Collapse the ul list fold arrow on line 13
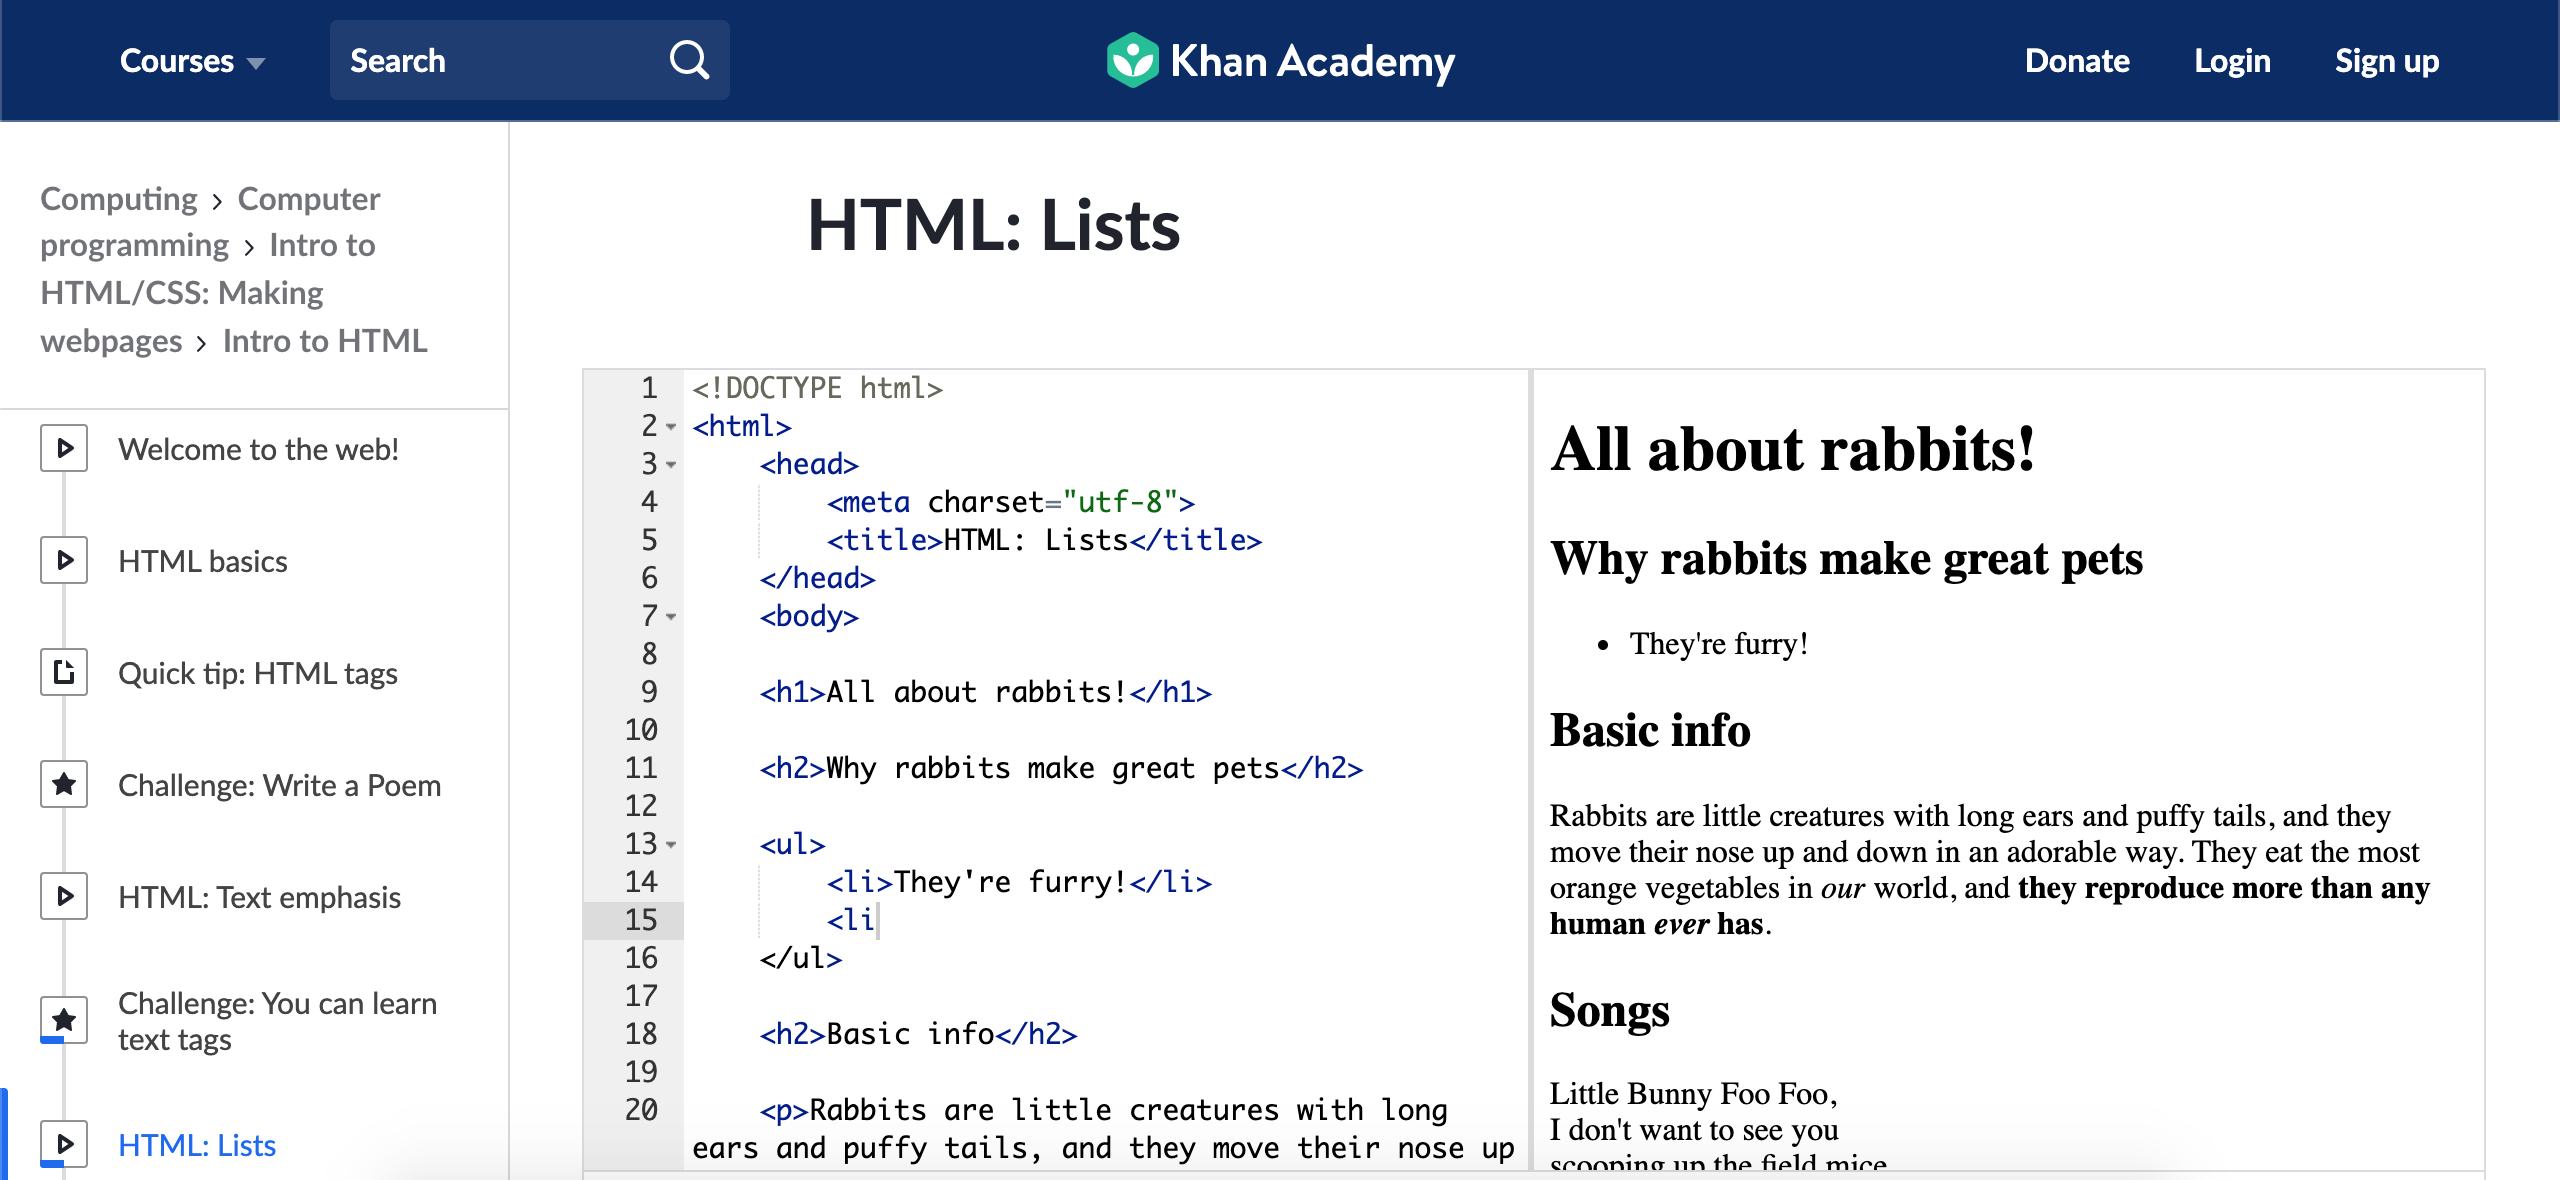 pos(670,845)
